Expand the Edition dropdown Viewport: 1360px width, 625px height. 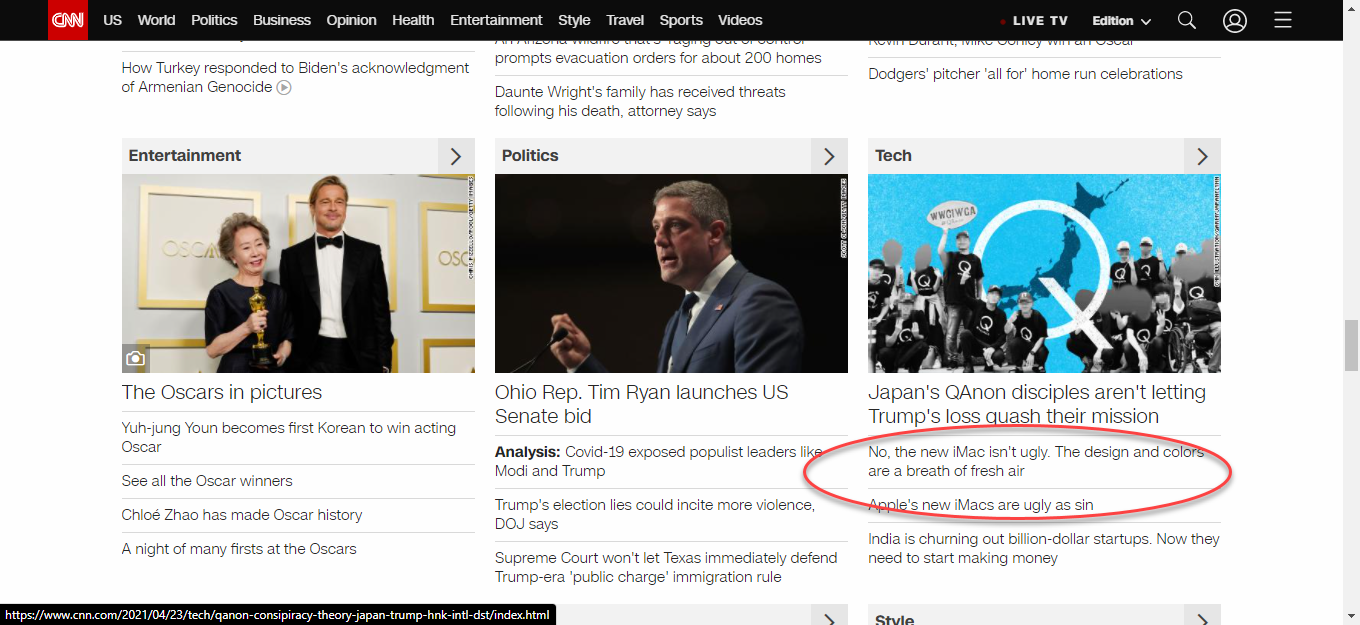[1121, 21]
